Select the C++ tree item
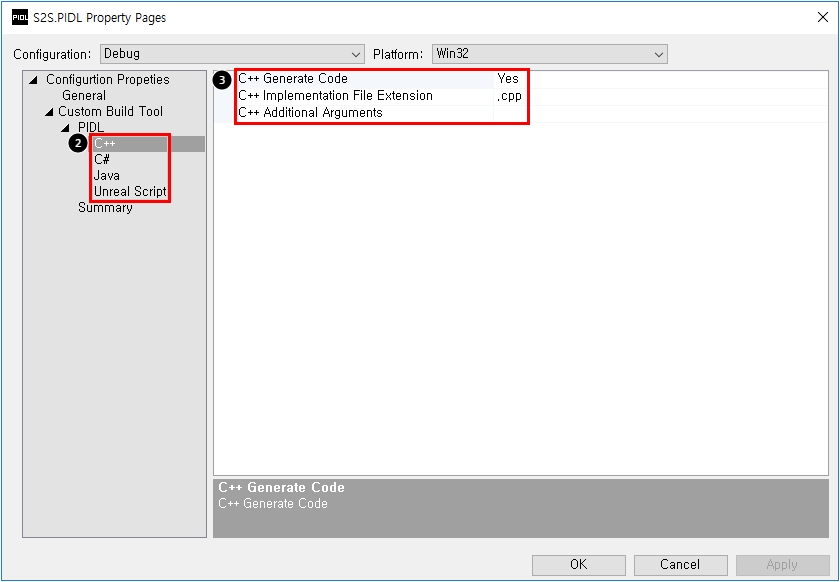Viewport: 840px width, 582px height. click(105, 144)
